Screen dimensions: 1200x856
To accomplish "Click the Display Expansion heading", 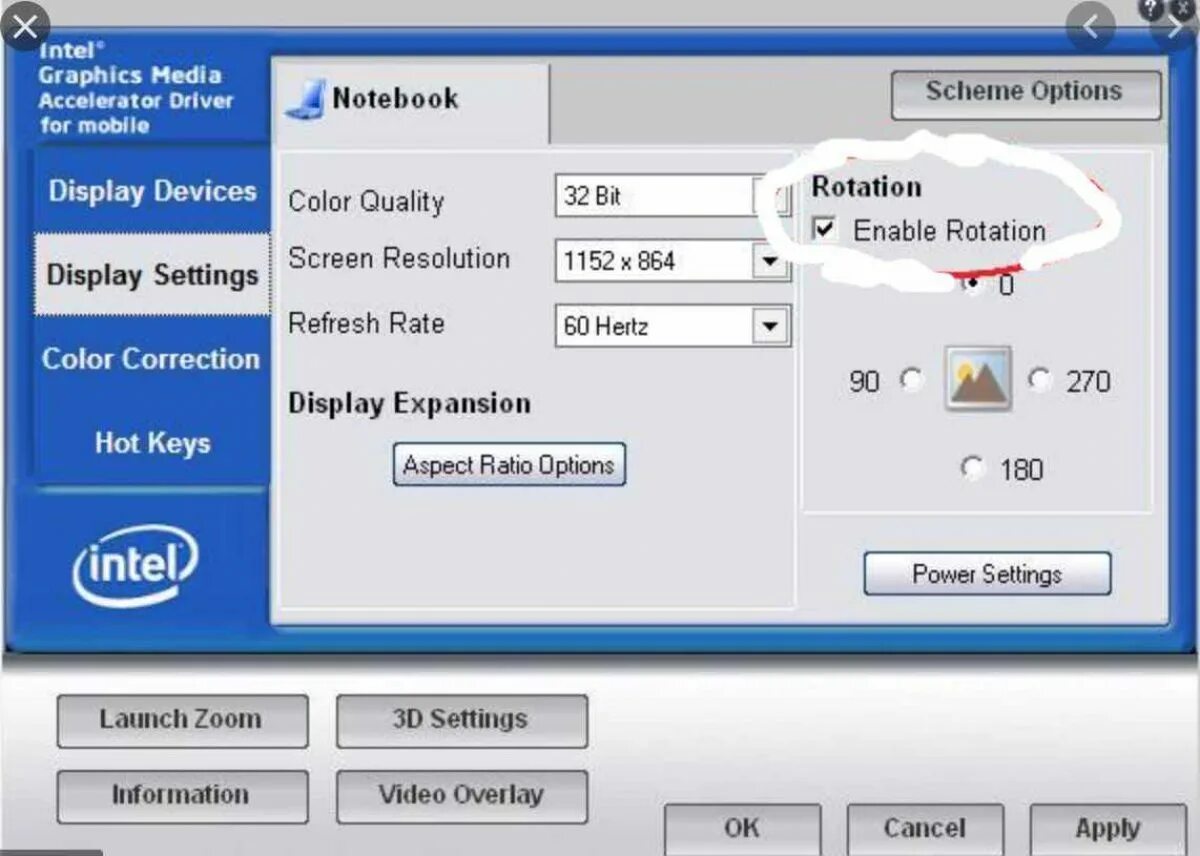I will (x=409, y=404).
